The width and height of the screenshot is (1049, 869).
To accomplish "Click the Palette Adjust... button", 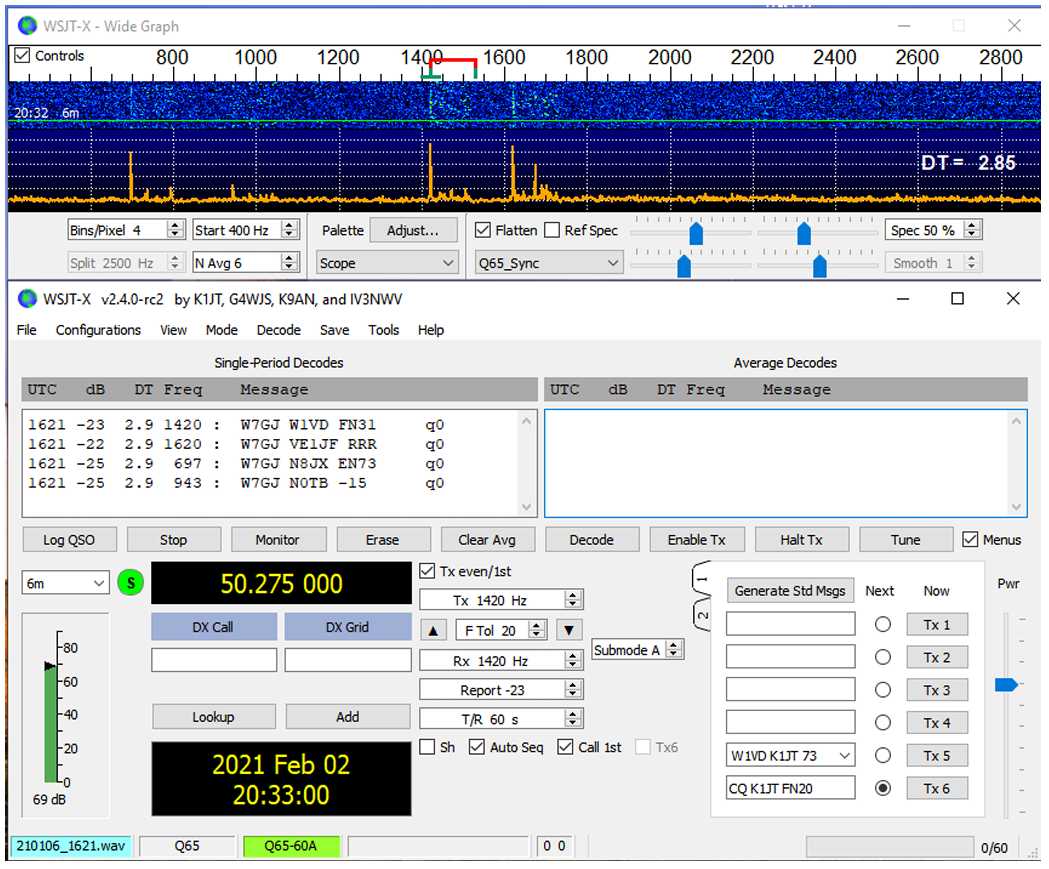I will 413,230.
